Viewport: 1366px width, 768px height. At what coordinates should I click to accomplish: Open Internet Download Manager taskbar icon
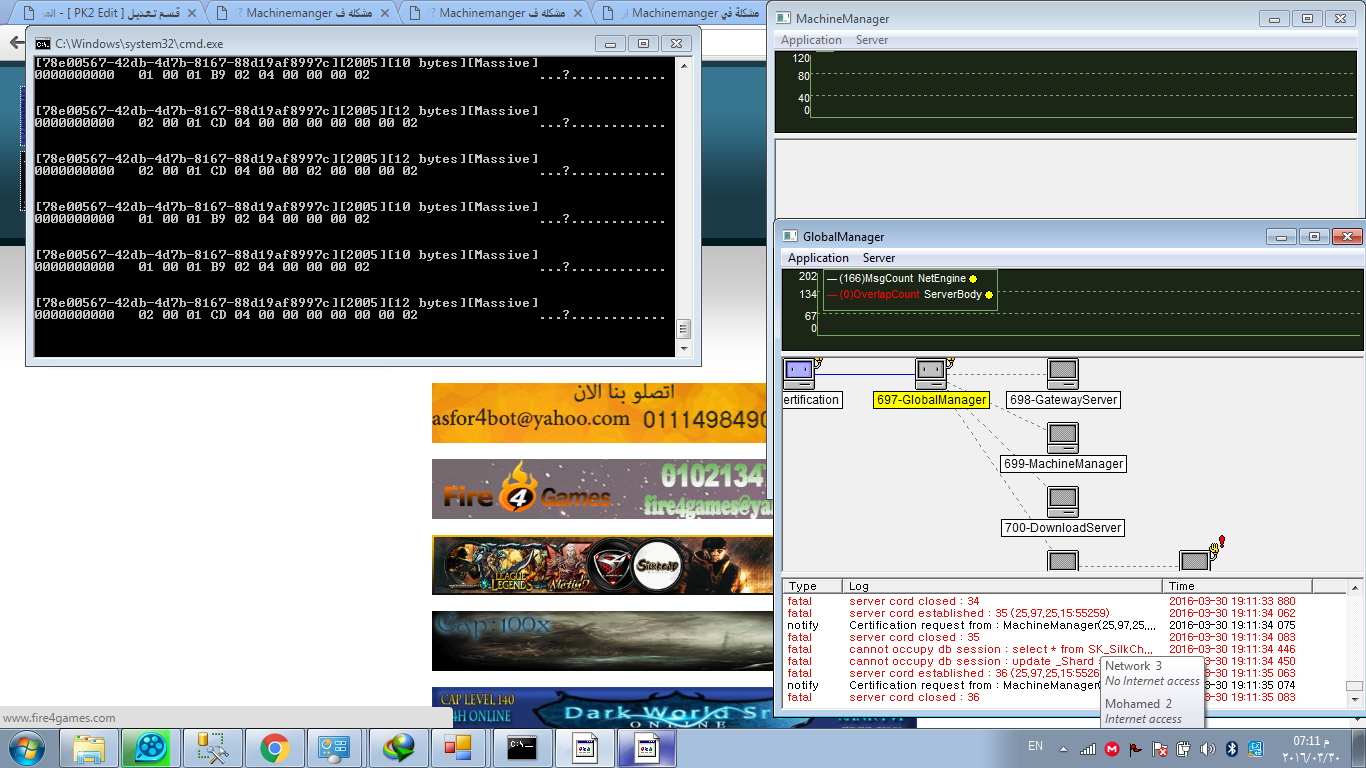pyautogui.click(x=398, y=748)
